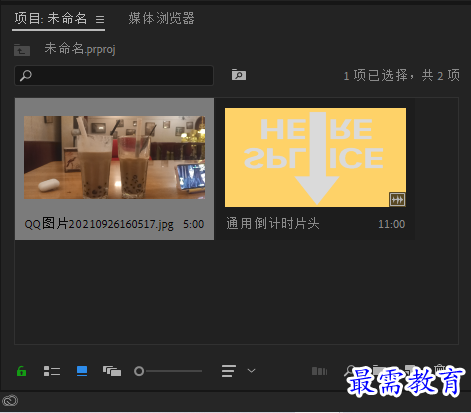Select the 项目: 未命名 tab

click(50, 18)
